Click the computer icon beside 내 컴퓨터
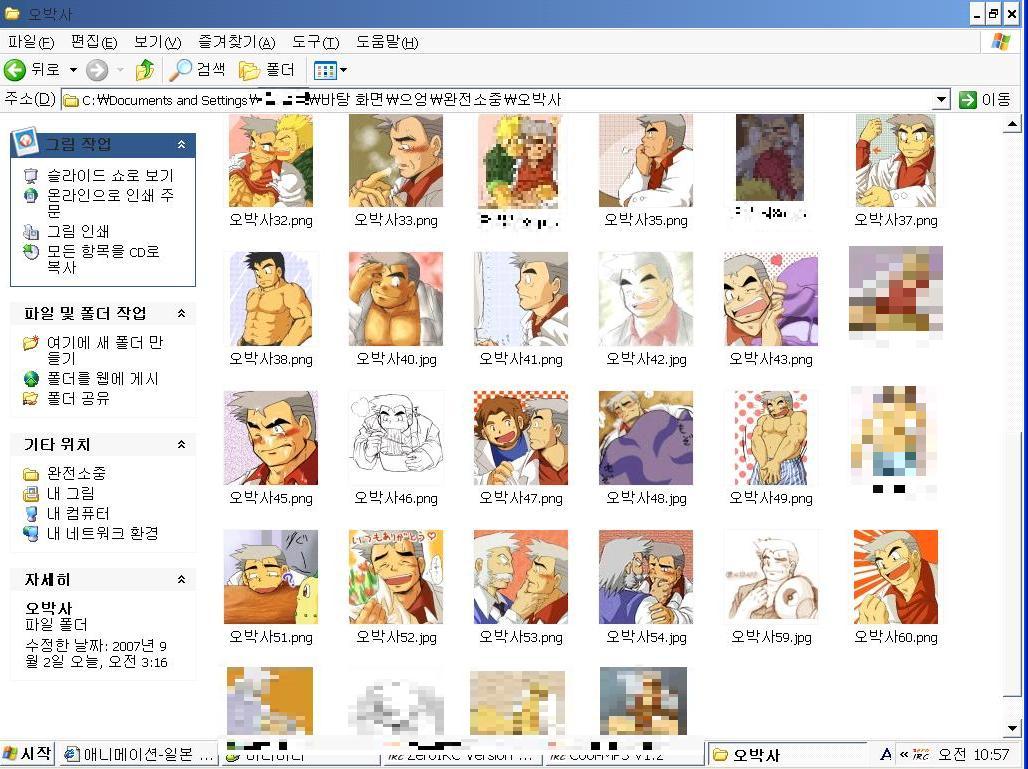 tap(31, 513)
